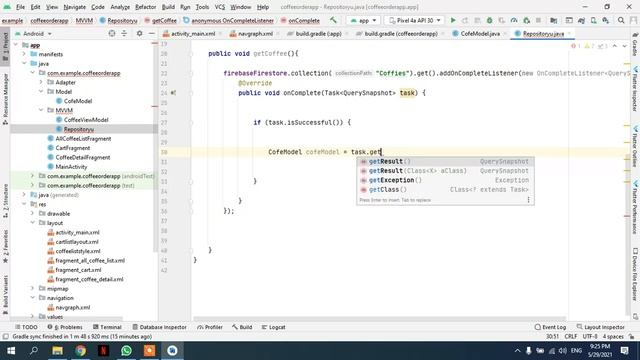640x360 pixels.
Task: Click the Debug app bug icon
Action: [489, 20]
